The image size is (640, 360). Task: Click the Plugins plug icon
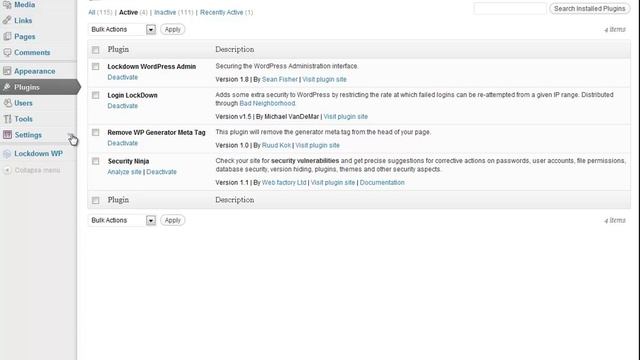[x=7, y=87]
